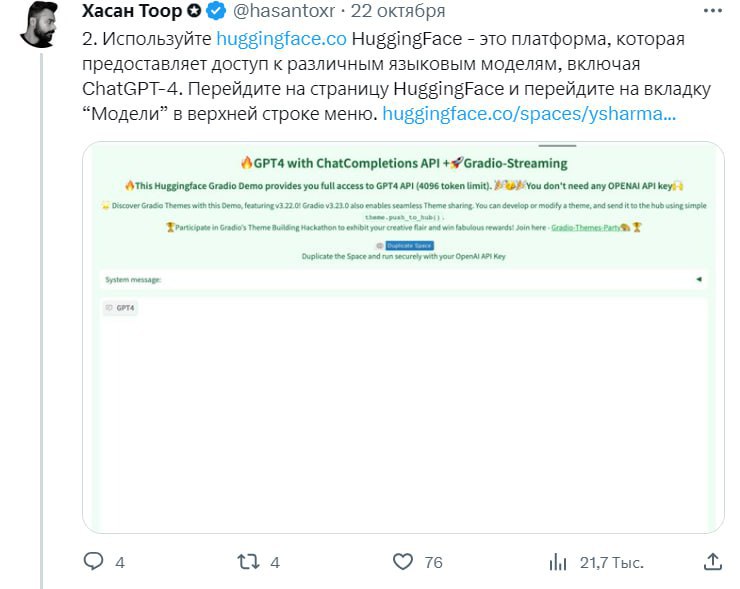740x589 pixels.
Task: Collapse the System message arrow
Action: pyautogui.click(x=698, y=280)
